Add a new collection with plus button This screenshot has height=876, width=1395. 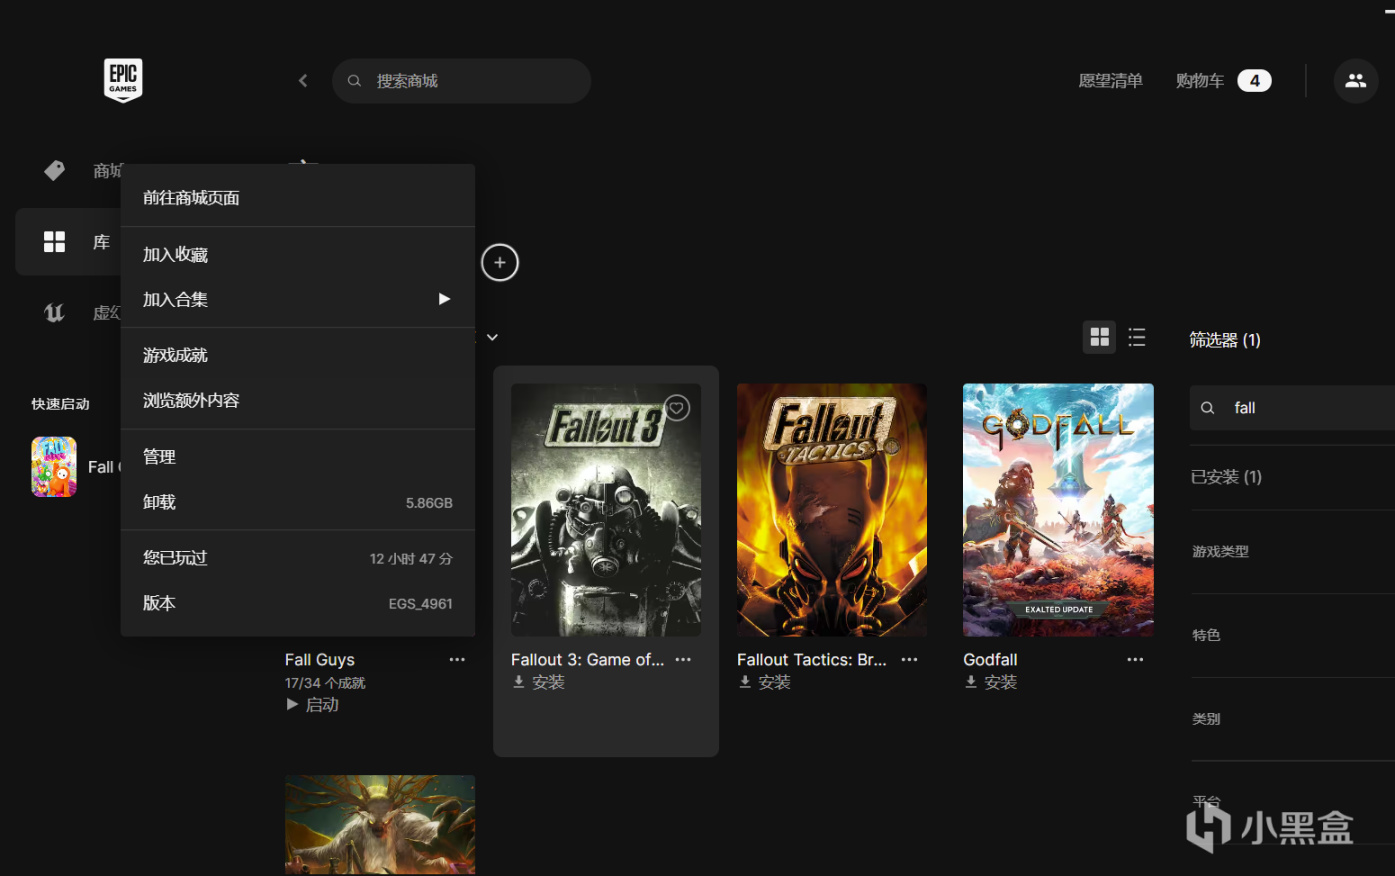[500, 263]
